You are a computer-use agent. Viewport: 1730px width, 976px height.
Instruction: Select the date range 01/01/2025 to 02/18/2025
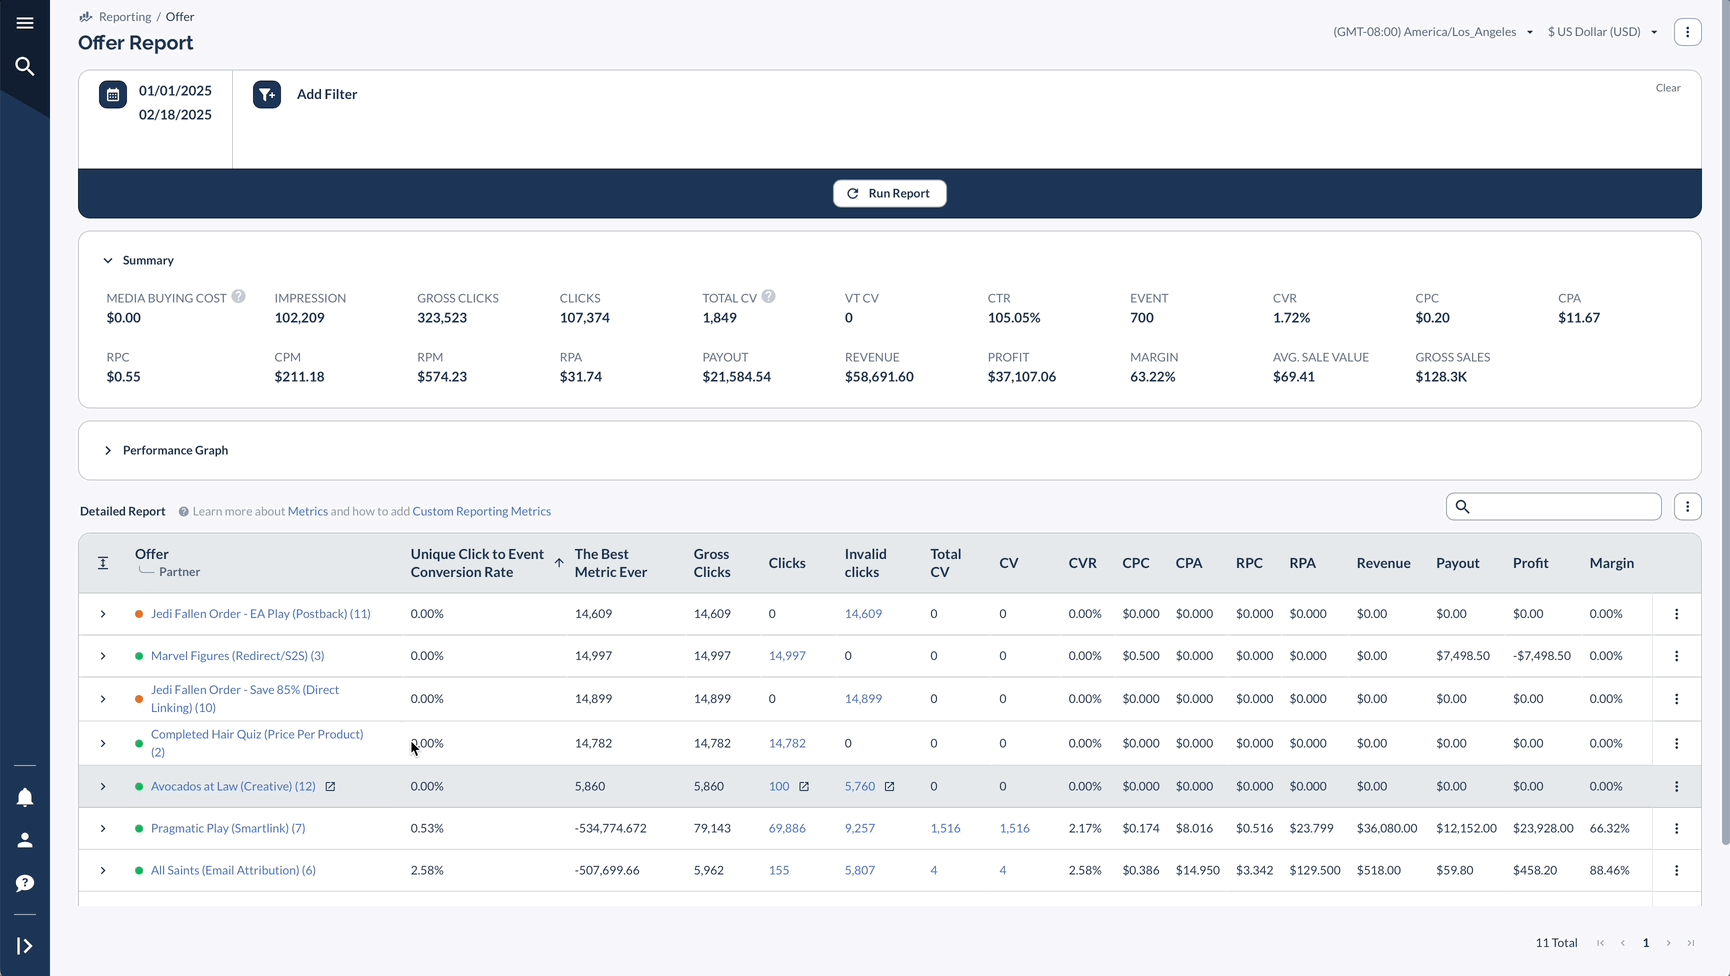[x=175, y=103]
